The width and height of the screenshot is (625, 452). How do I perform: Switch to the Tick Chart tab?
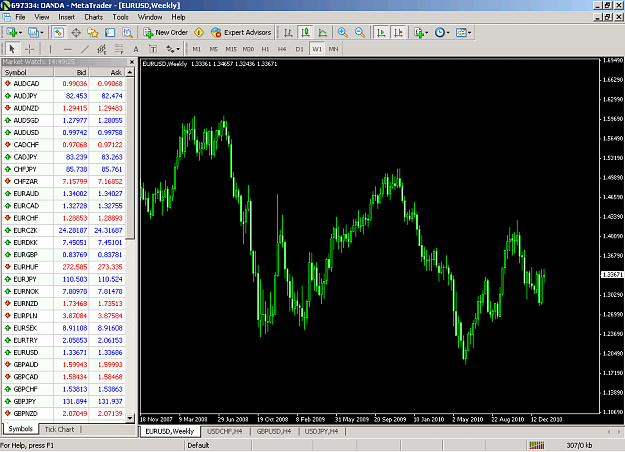(x=59, y=429)
